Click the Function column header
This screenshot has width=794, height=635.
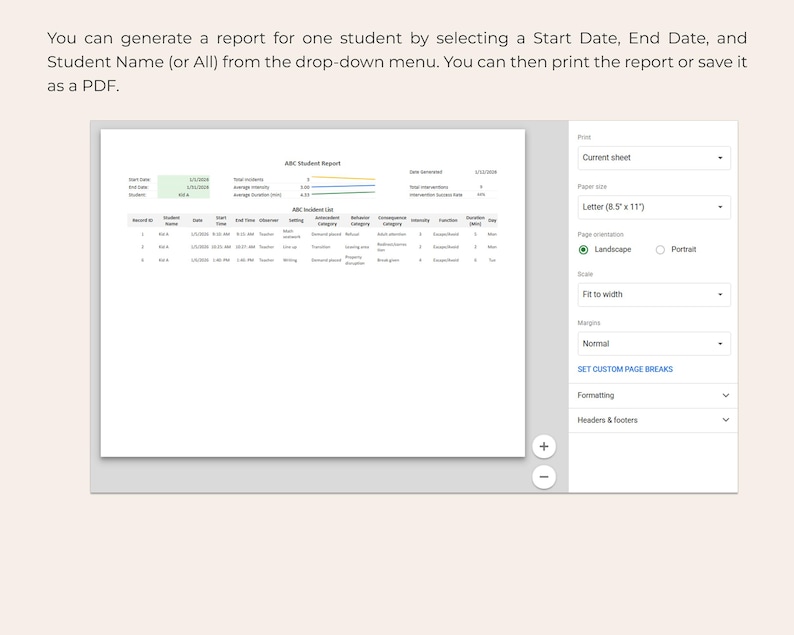(x=448, y=221)
